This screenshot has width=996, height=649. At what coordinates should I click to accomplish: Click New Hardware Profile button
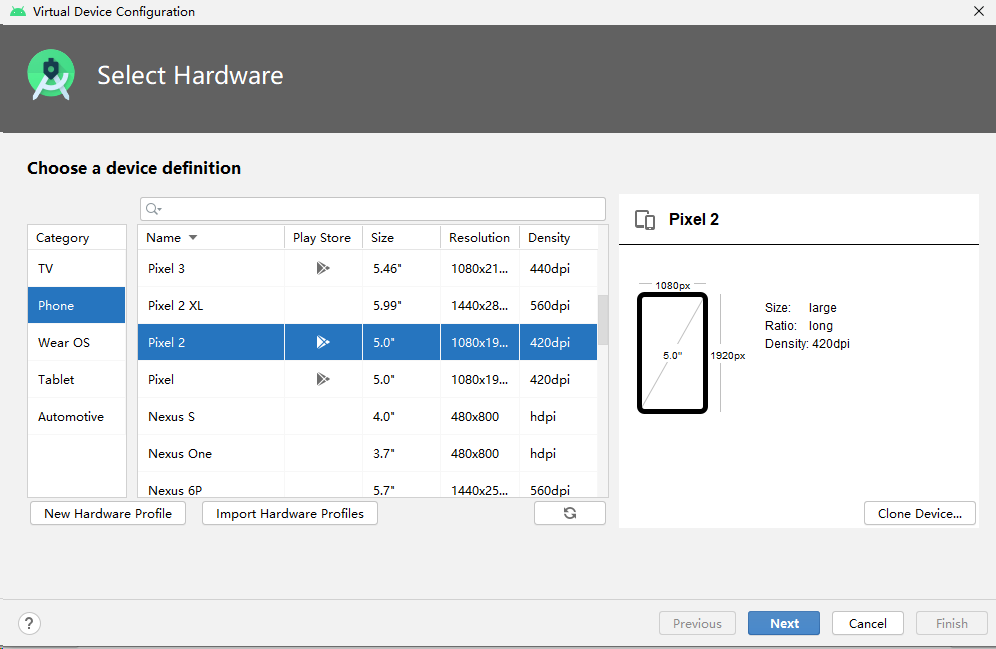tap(108, 513)
